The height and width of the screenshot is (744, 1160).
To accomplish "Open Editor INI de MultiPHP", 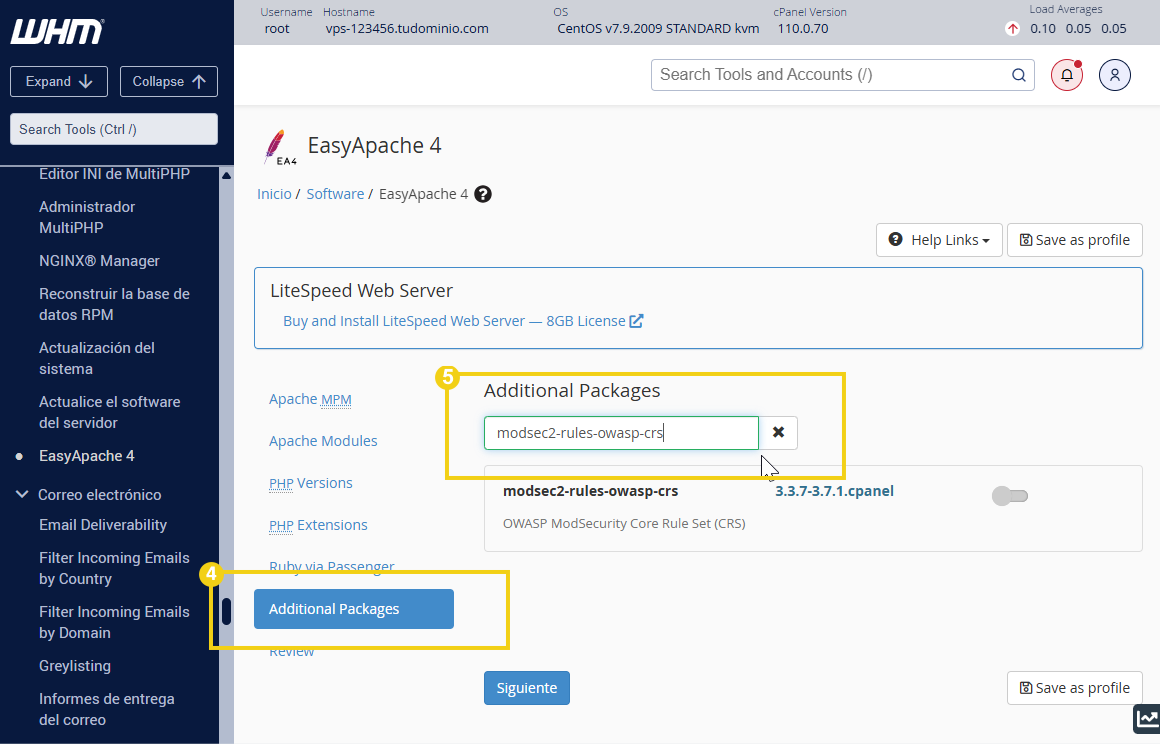I will tap(115, 174).
